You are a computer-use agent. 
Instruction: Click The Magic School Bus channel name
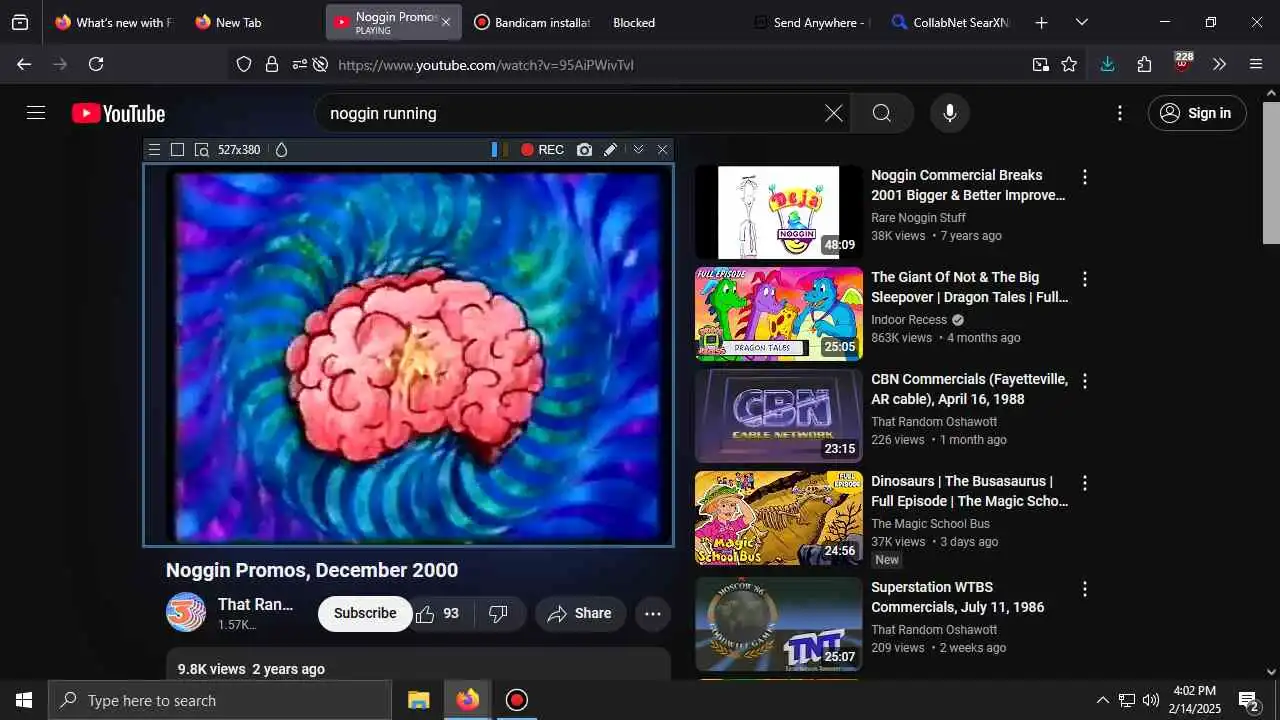click(x=930, y=524)
